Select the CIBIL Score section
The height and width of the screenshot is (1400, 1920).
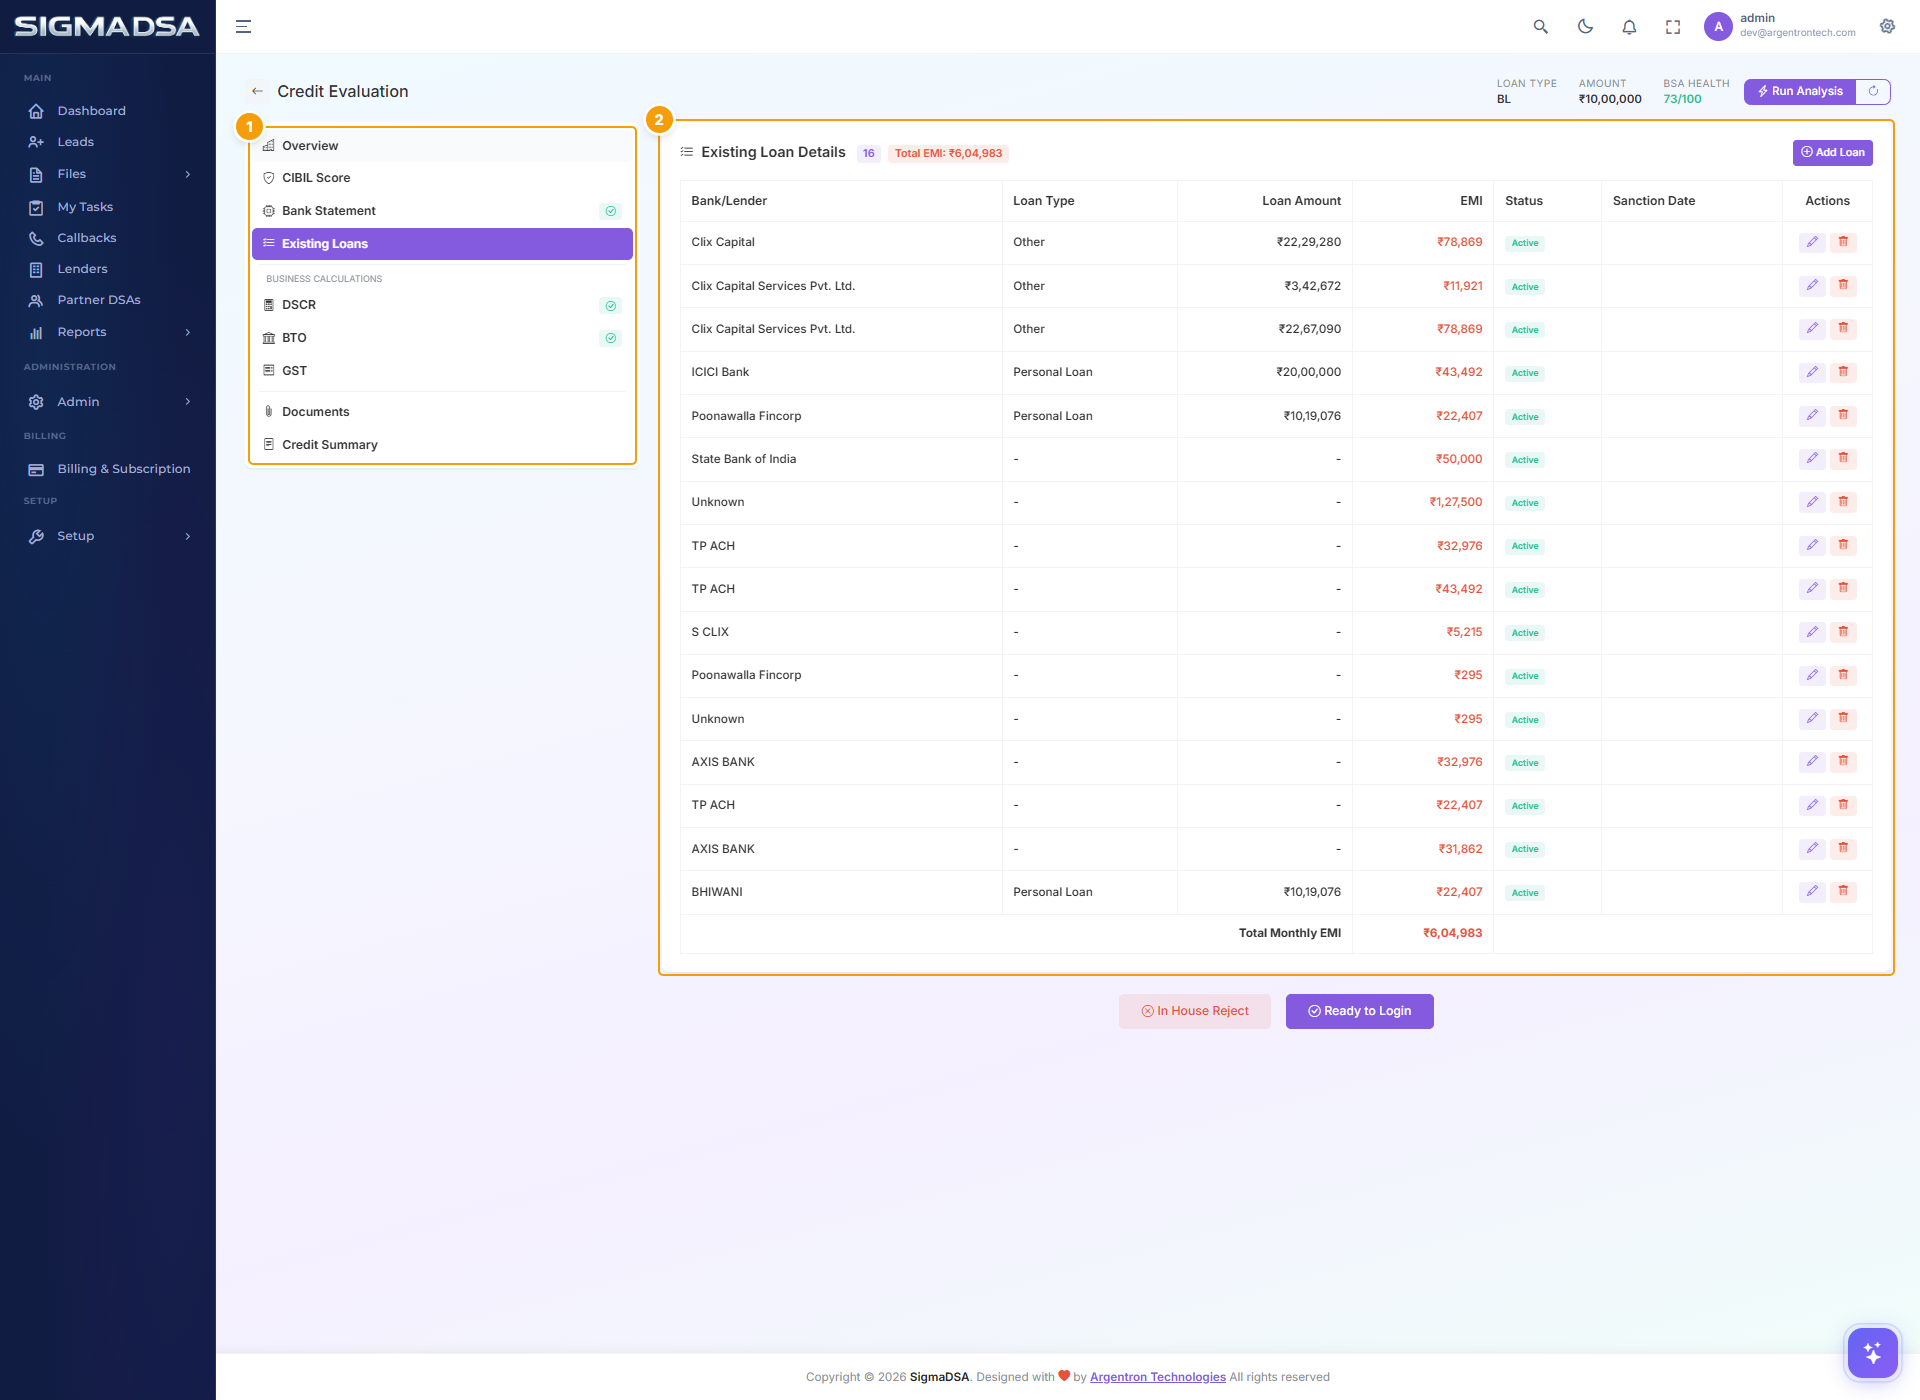tap(442, 178)
